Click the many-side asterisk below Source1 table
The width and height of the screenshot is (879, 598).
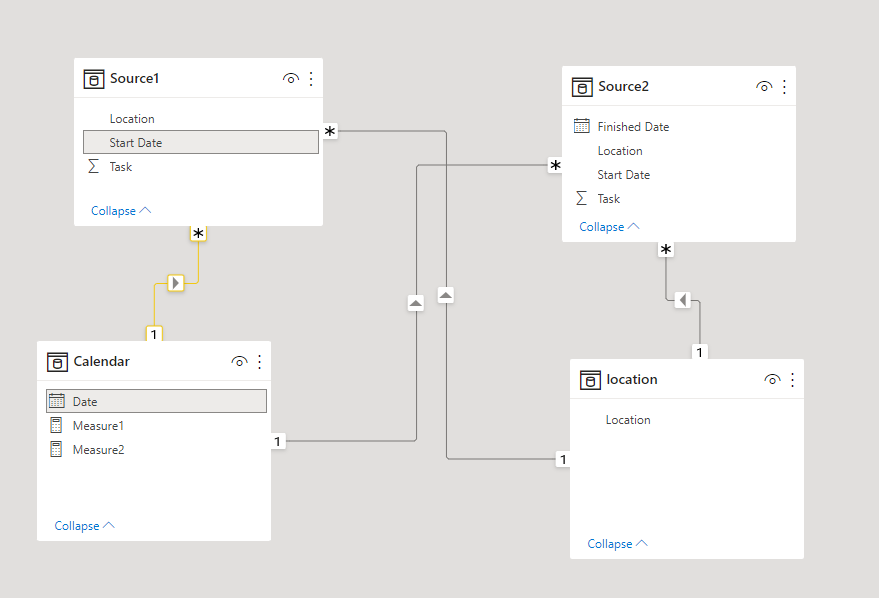(198, 233)
